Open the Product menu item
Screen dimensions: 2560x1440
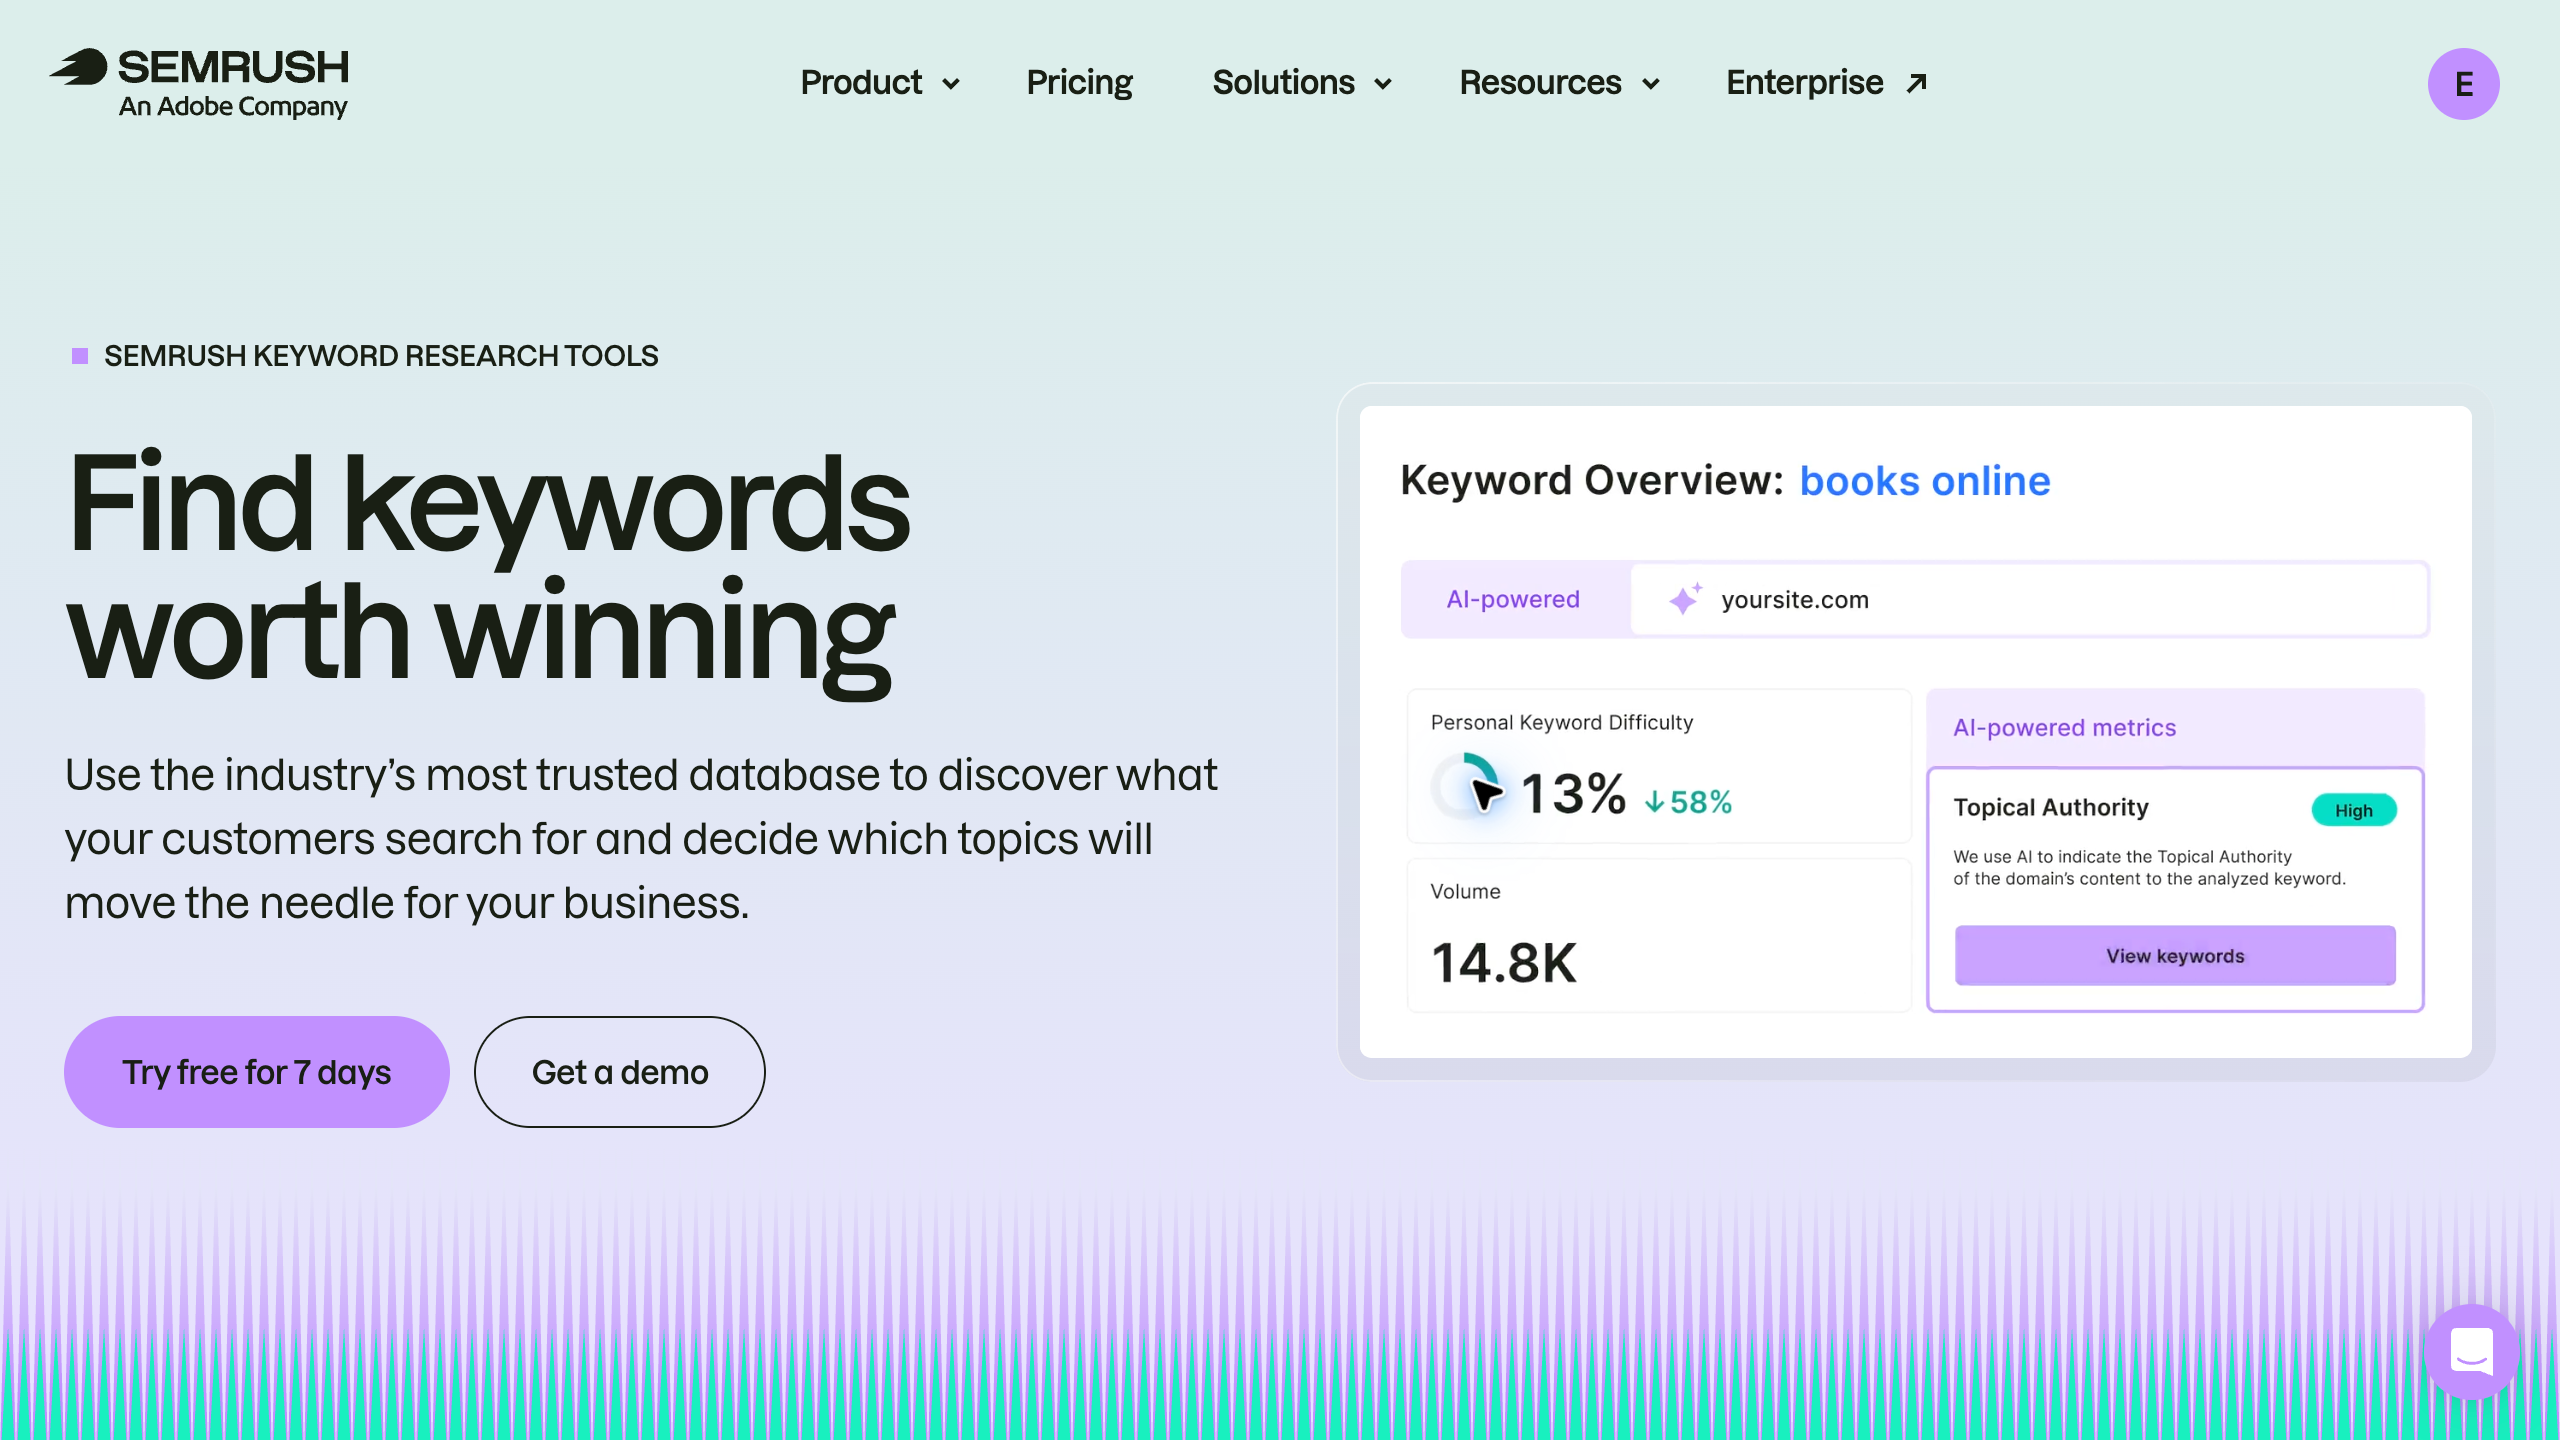(861, 82)
